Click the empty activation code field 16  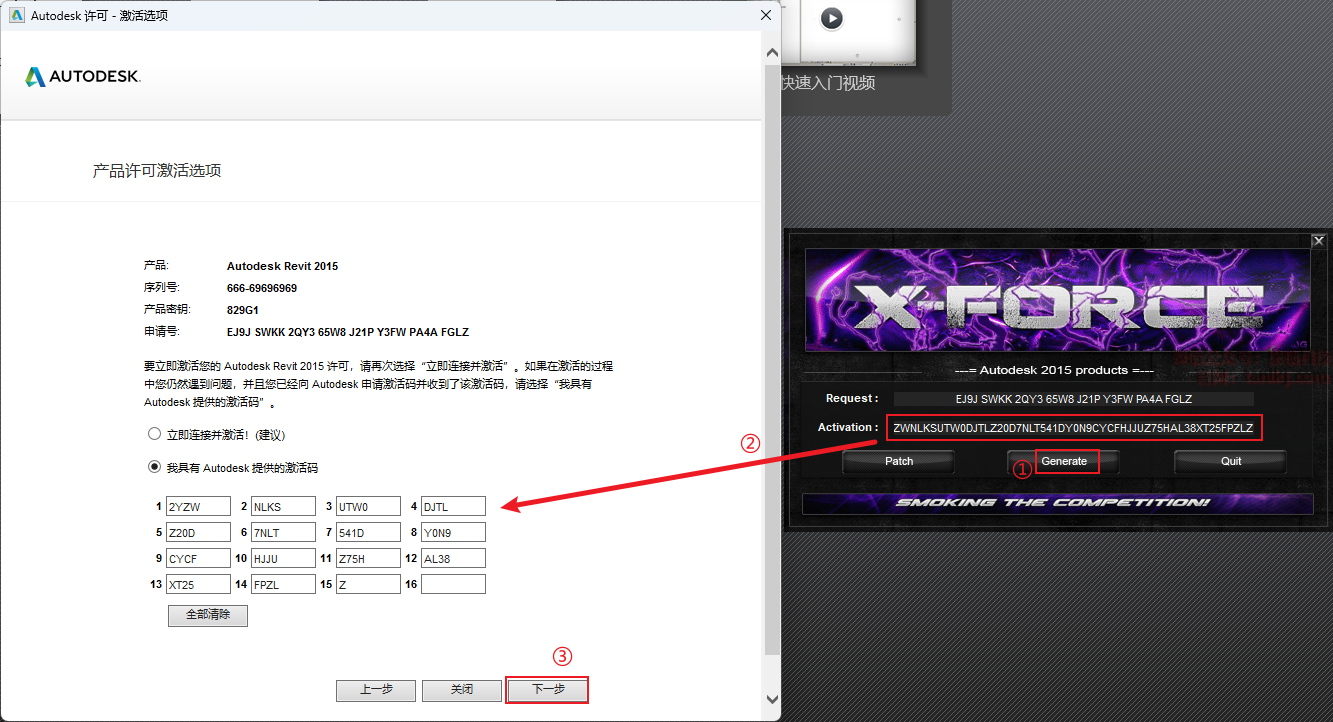coord(453,584)
